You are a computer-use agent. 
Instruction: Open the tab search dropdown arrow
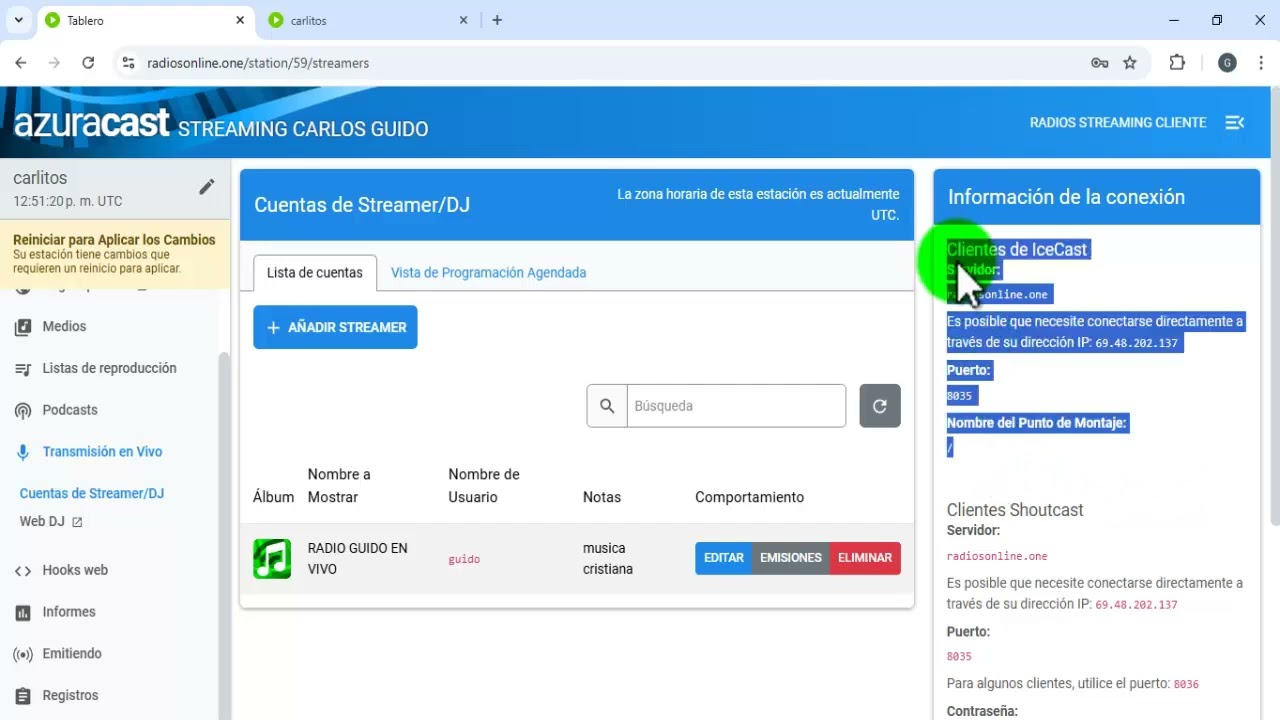click(18, 20)
